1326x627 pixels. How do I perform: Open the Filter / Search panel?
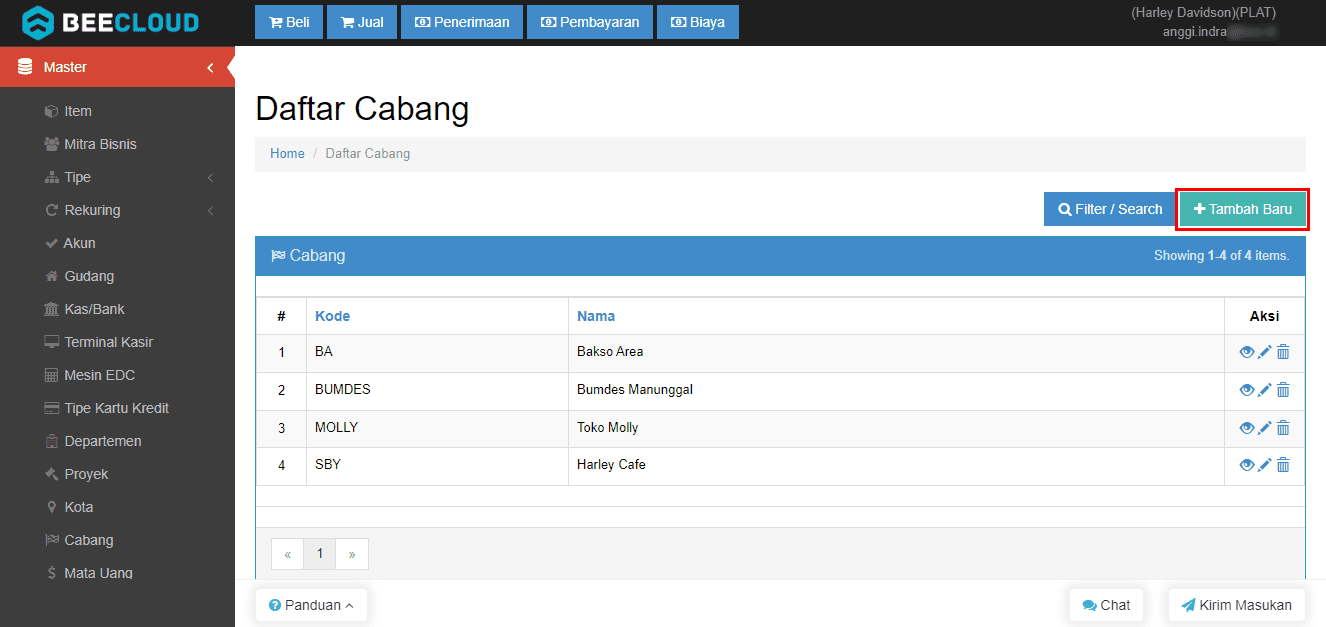(1110, 209)
